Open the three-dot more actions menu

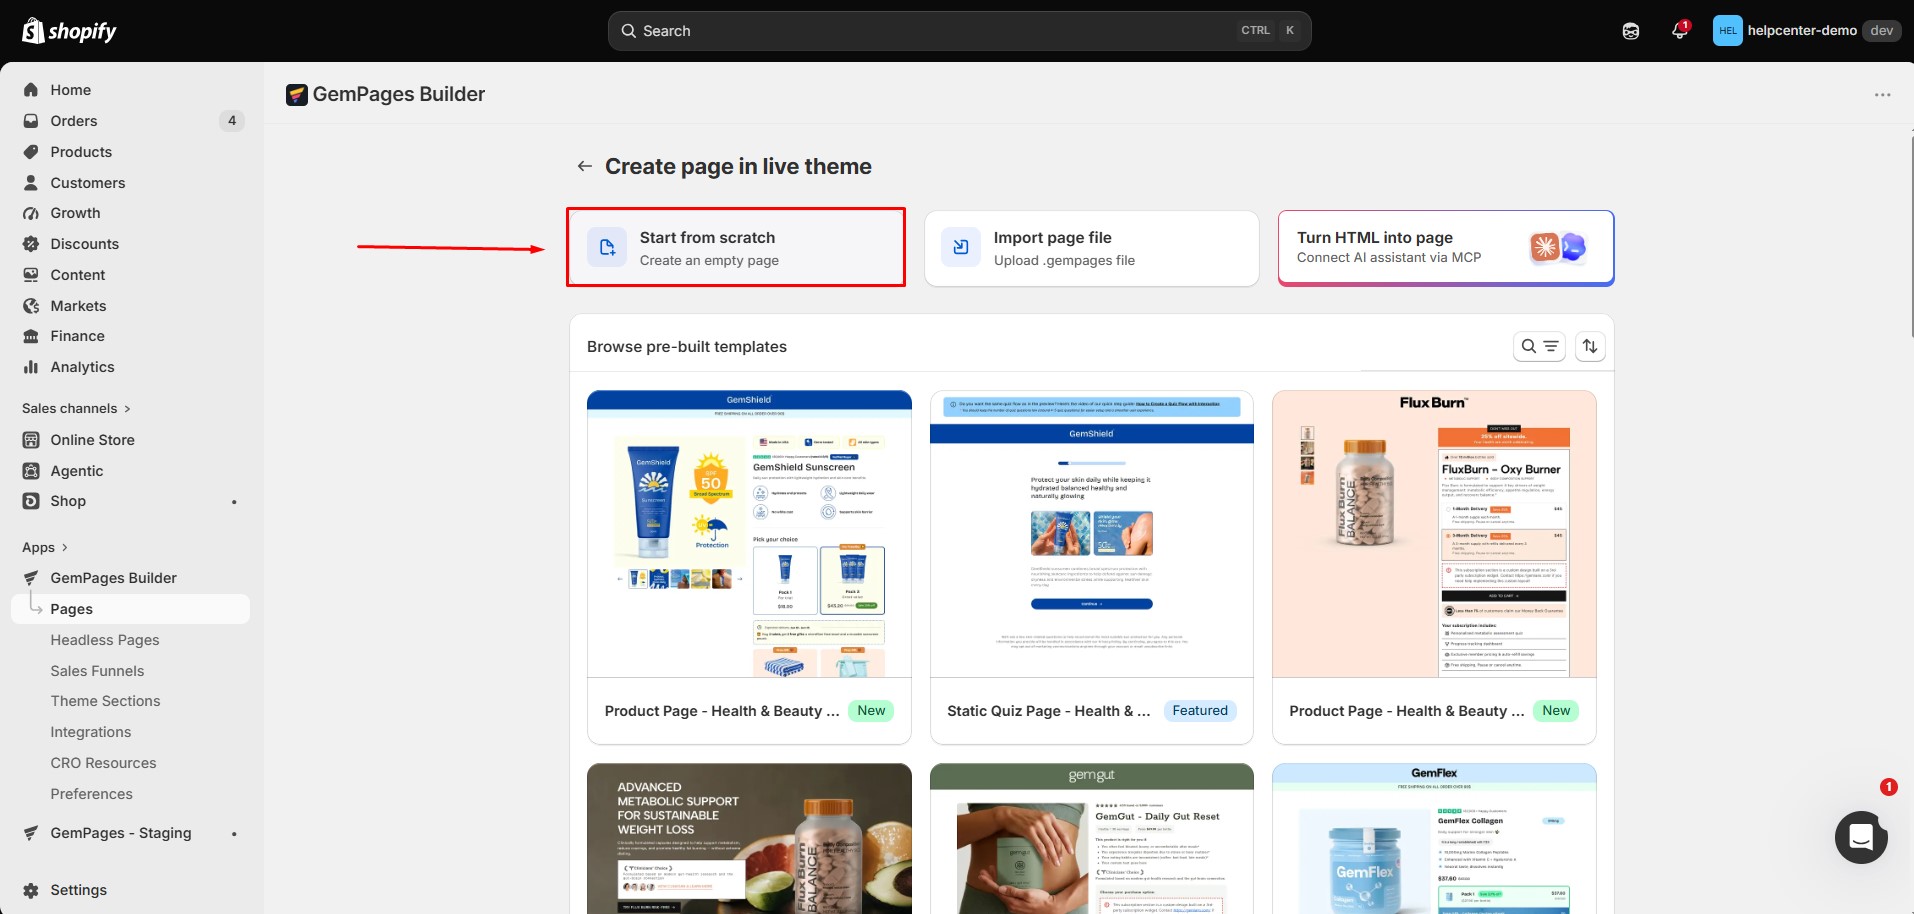point(1883,95)
